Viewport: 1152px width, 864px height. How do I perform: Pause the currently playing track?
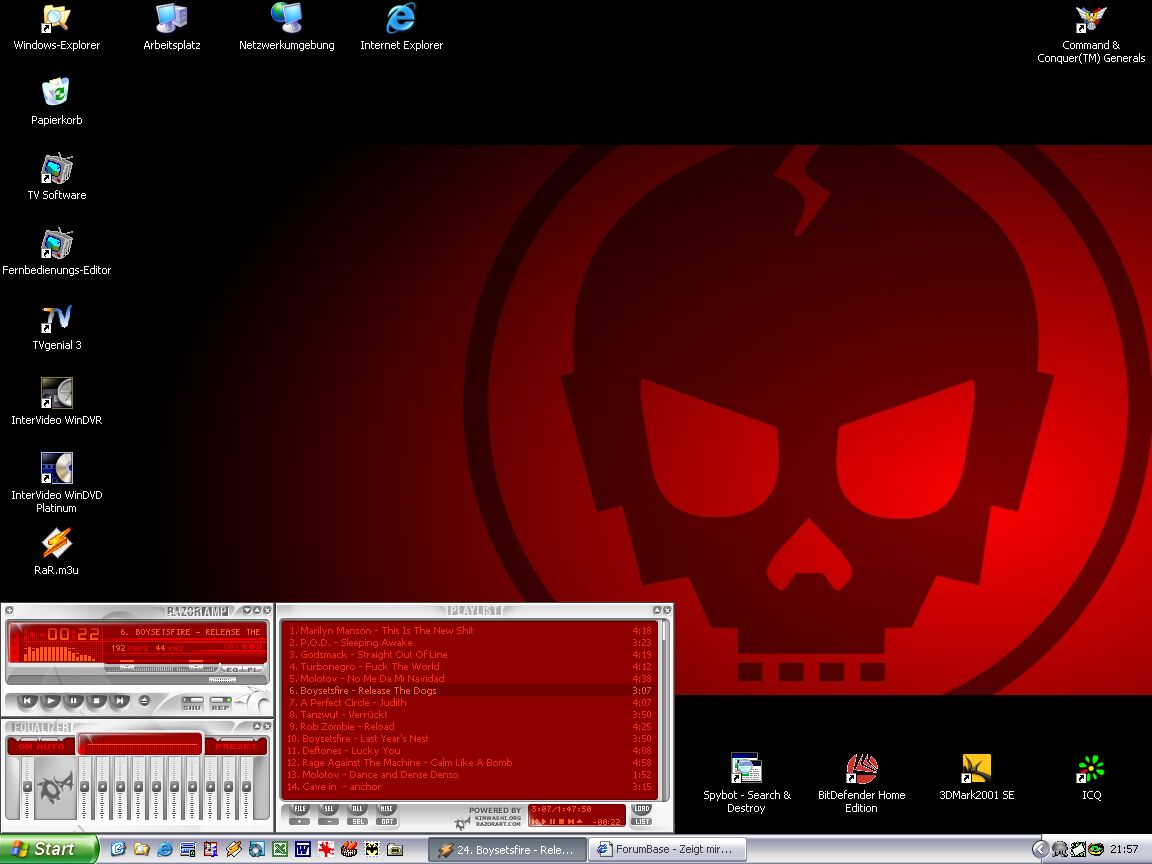pyautogui.click(x=74, y=701)
